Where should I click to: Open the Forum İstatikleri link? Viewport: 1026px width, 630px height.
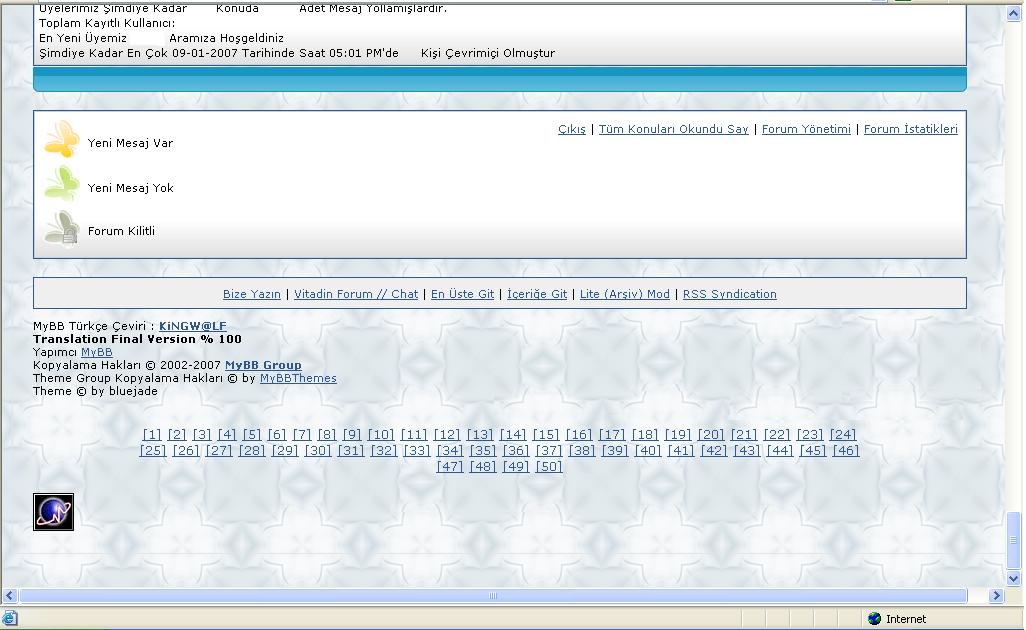pos(910,129)
